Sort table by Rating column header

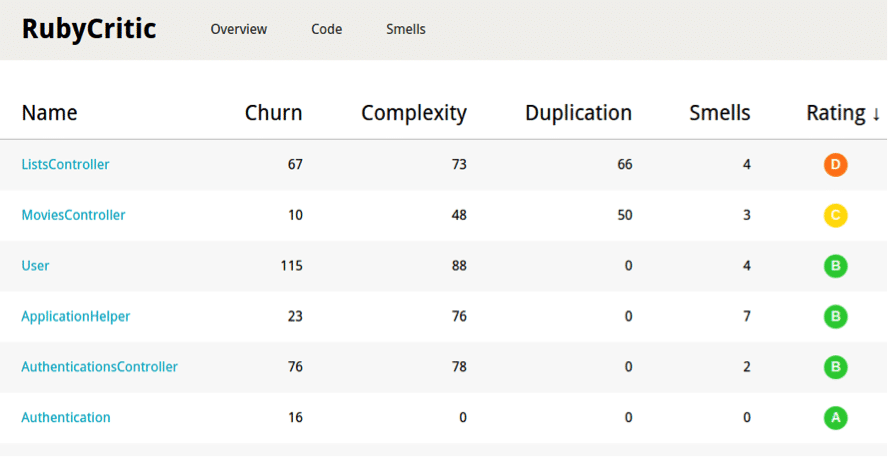843,113
